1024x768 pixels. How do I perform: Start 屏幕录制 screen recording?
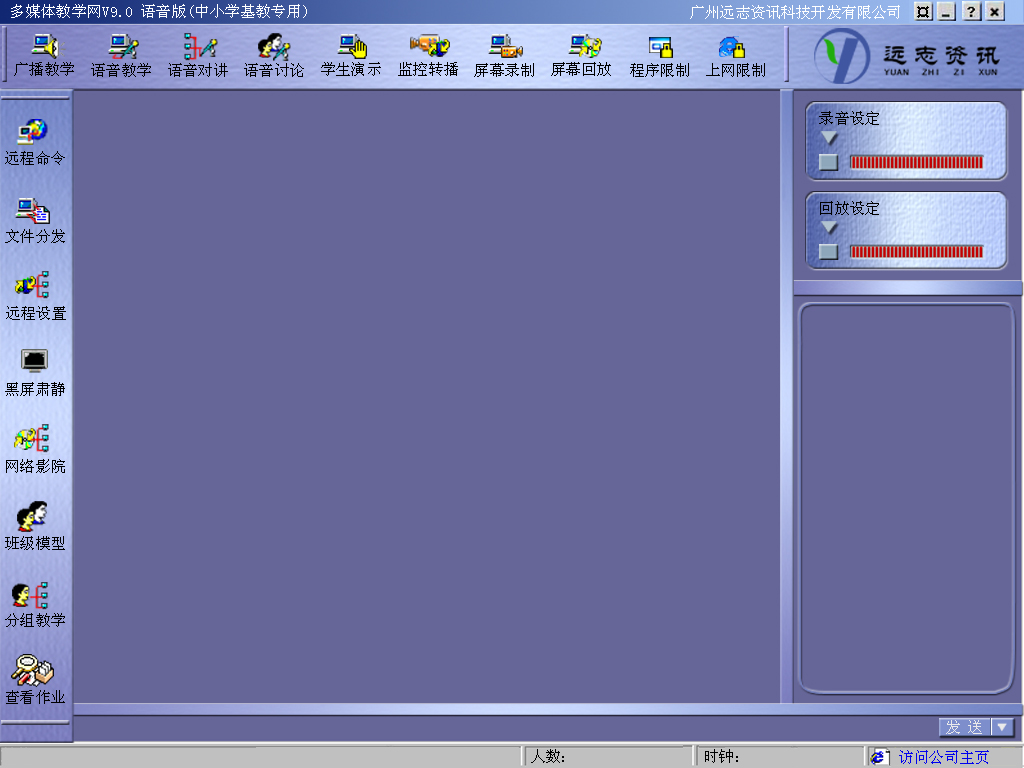coord(504,56)
